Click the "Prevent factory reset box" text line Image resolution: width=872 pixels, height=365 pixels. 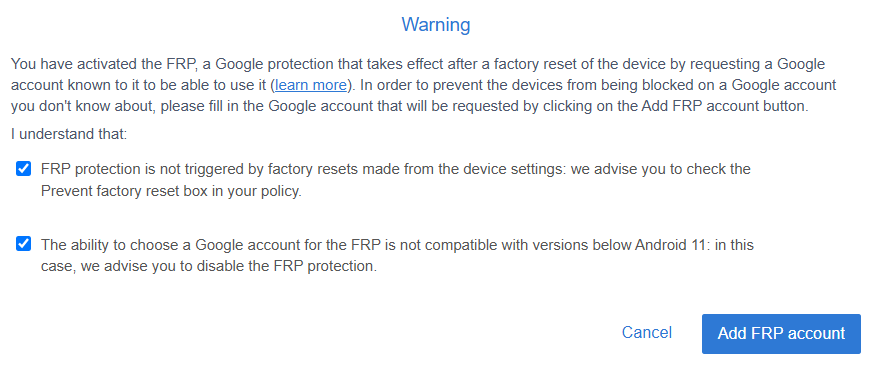[x=171, y=191]
